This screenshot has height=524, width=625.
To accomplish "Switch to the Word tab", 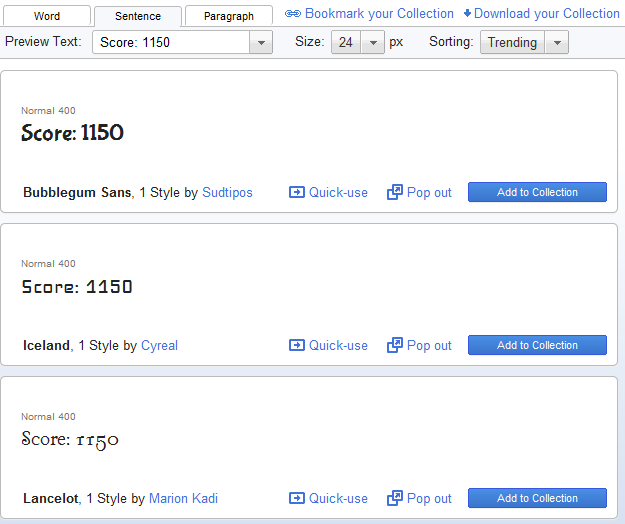I will pyautogui.click(x=47, y=16).
